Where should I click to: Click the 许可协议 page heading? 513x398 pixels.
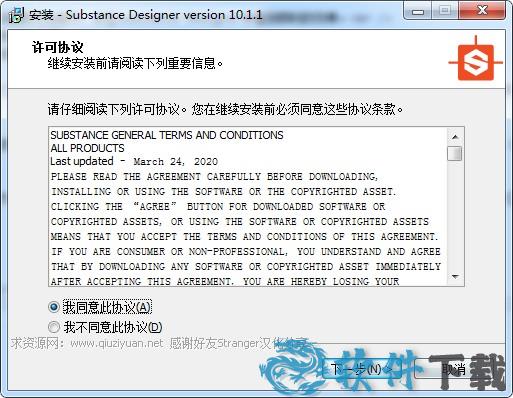[58, 47]
